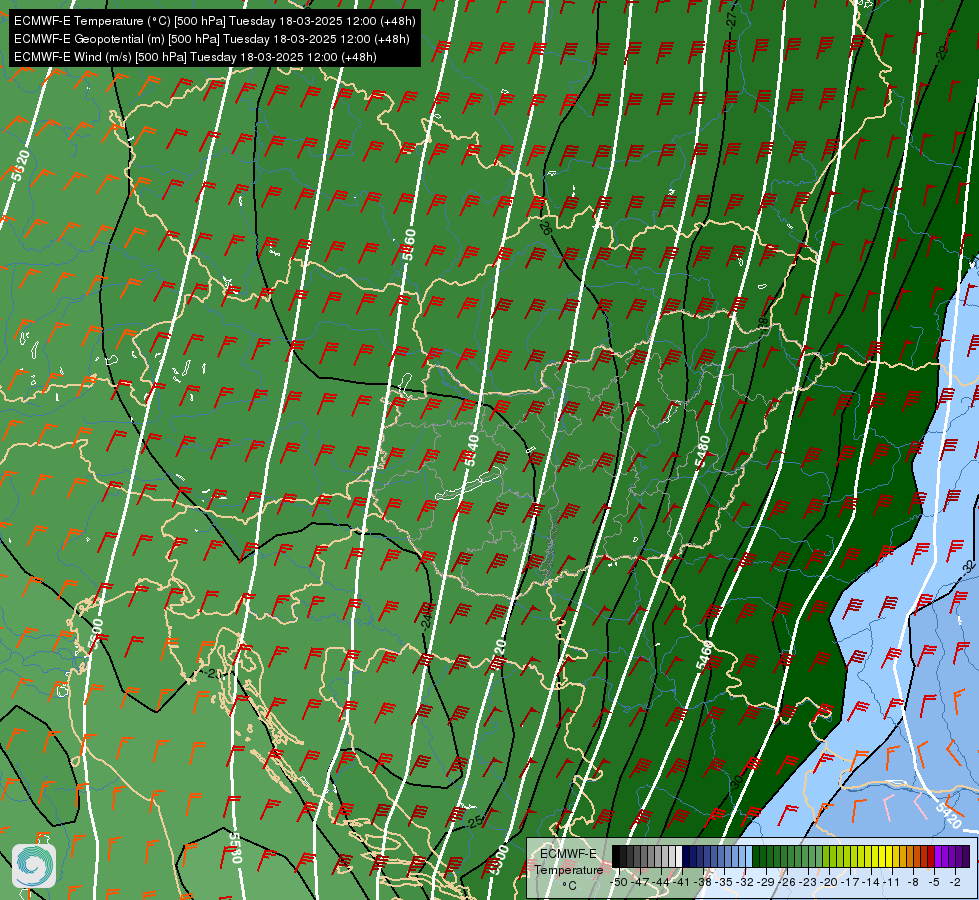Click the -38 tick label in the legend
This screenshot has width=979, height=900.
click(x=702, y=883)
